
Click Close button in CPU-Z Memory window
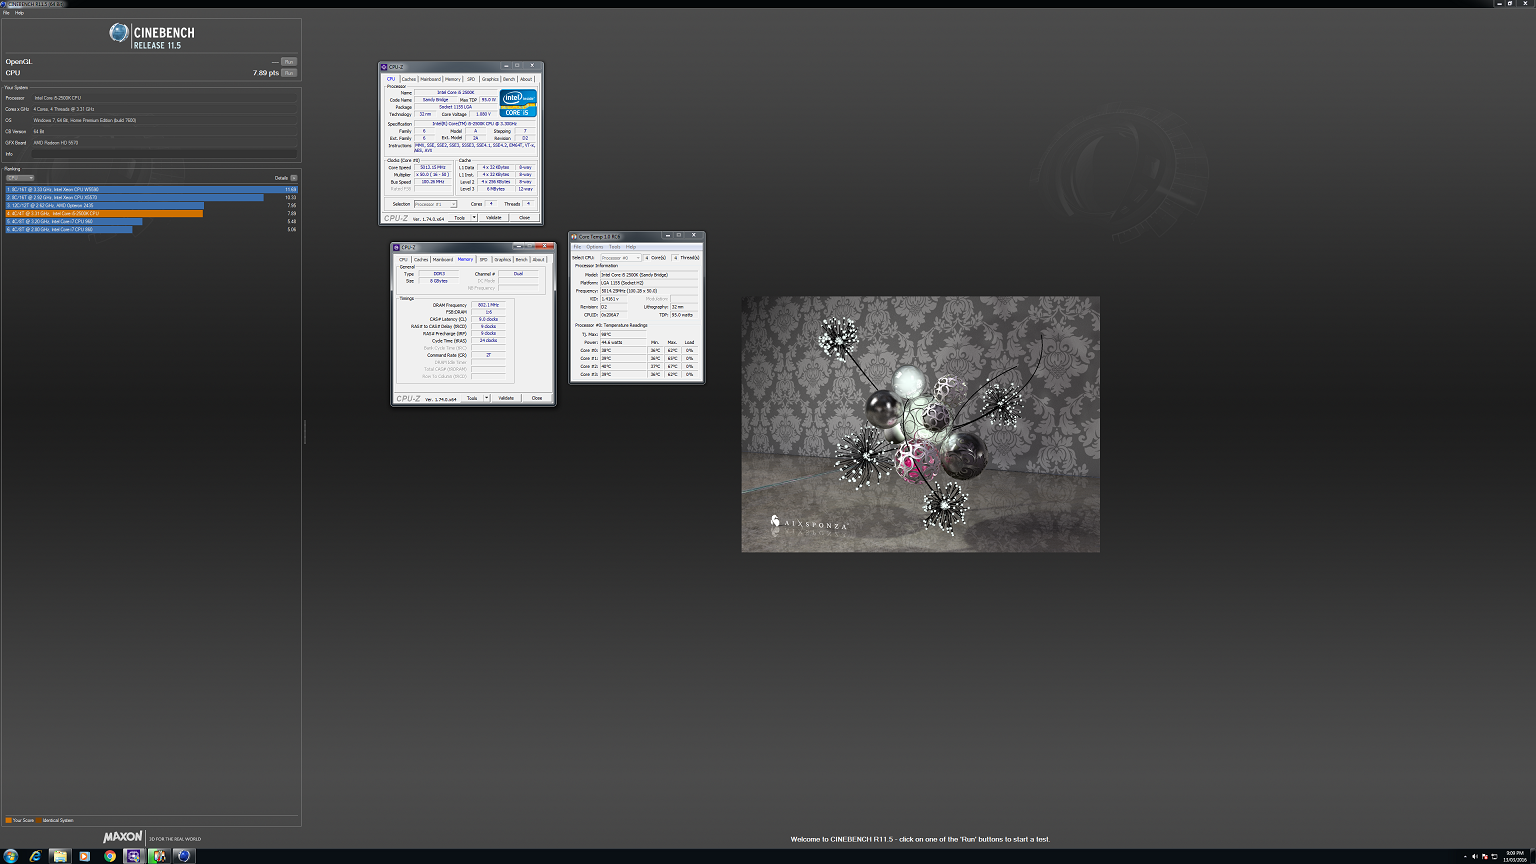pos(537,398)
